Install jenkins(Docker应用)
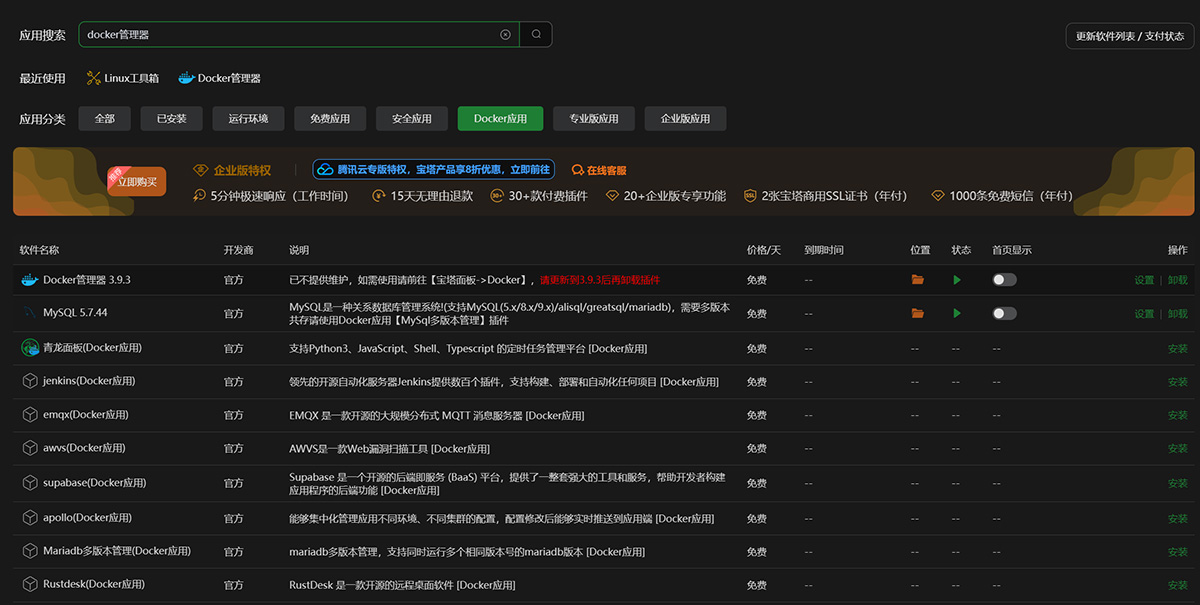 click(1177, 382)
